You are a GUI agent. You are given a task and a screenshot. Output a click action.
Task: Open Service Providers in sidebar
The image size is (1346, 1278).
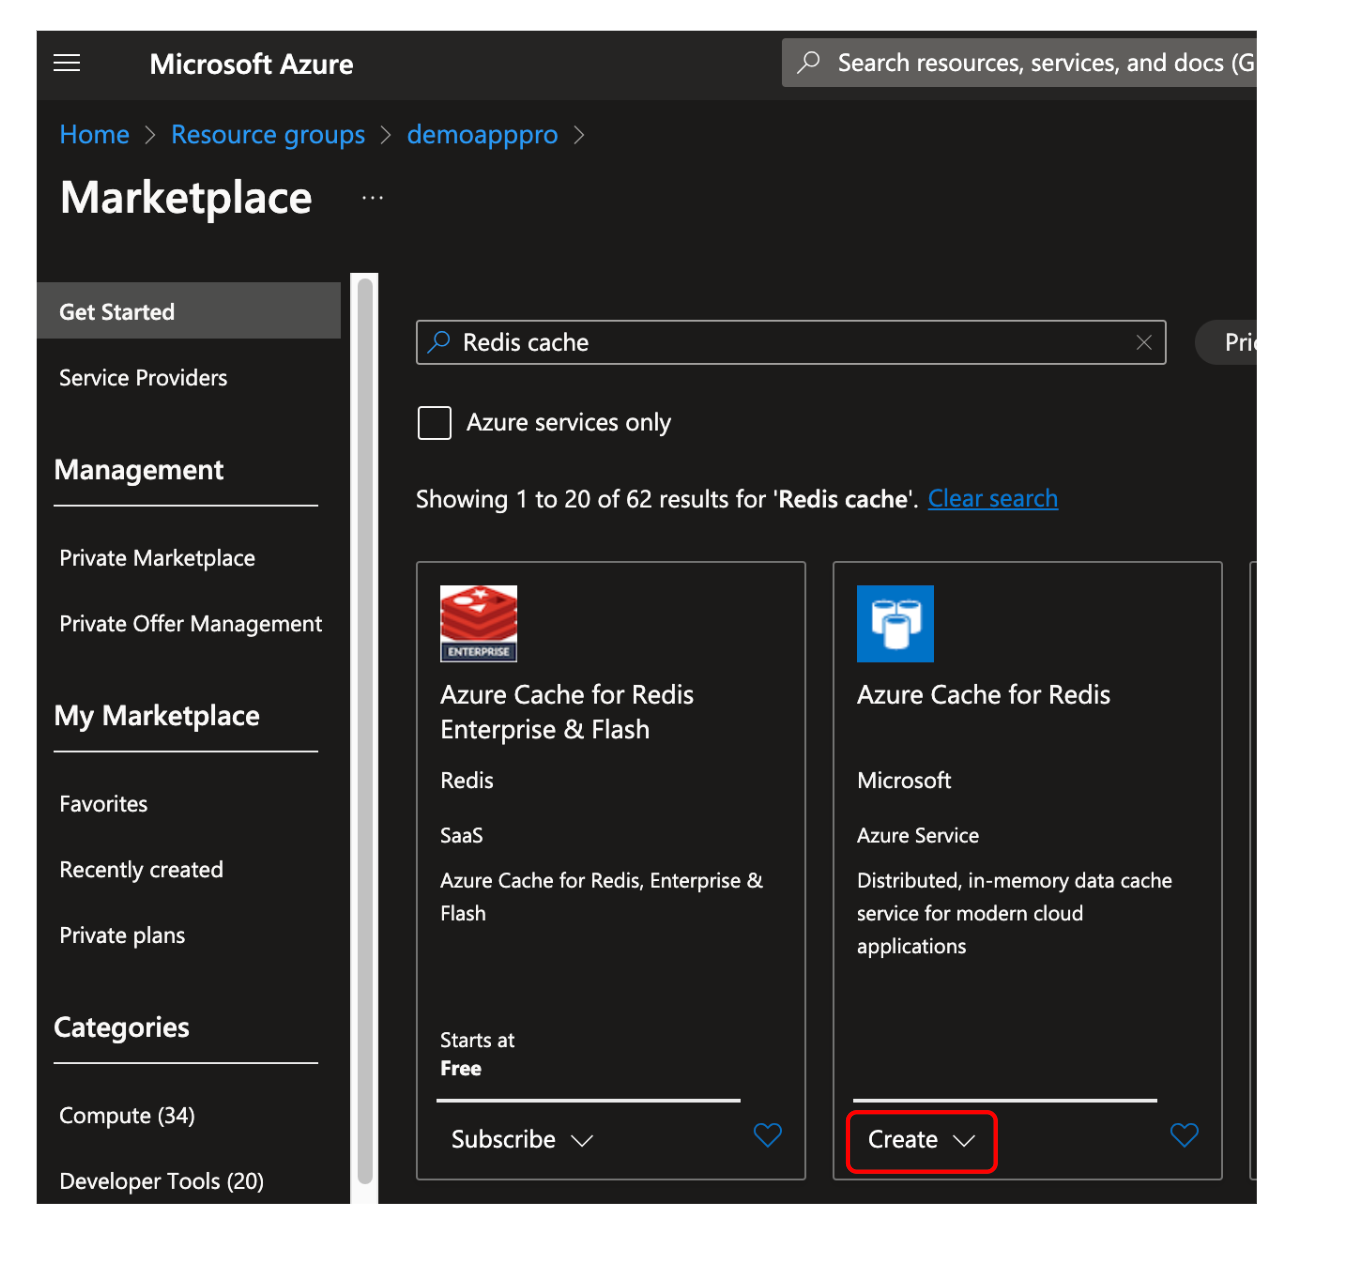143,378
